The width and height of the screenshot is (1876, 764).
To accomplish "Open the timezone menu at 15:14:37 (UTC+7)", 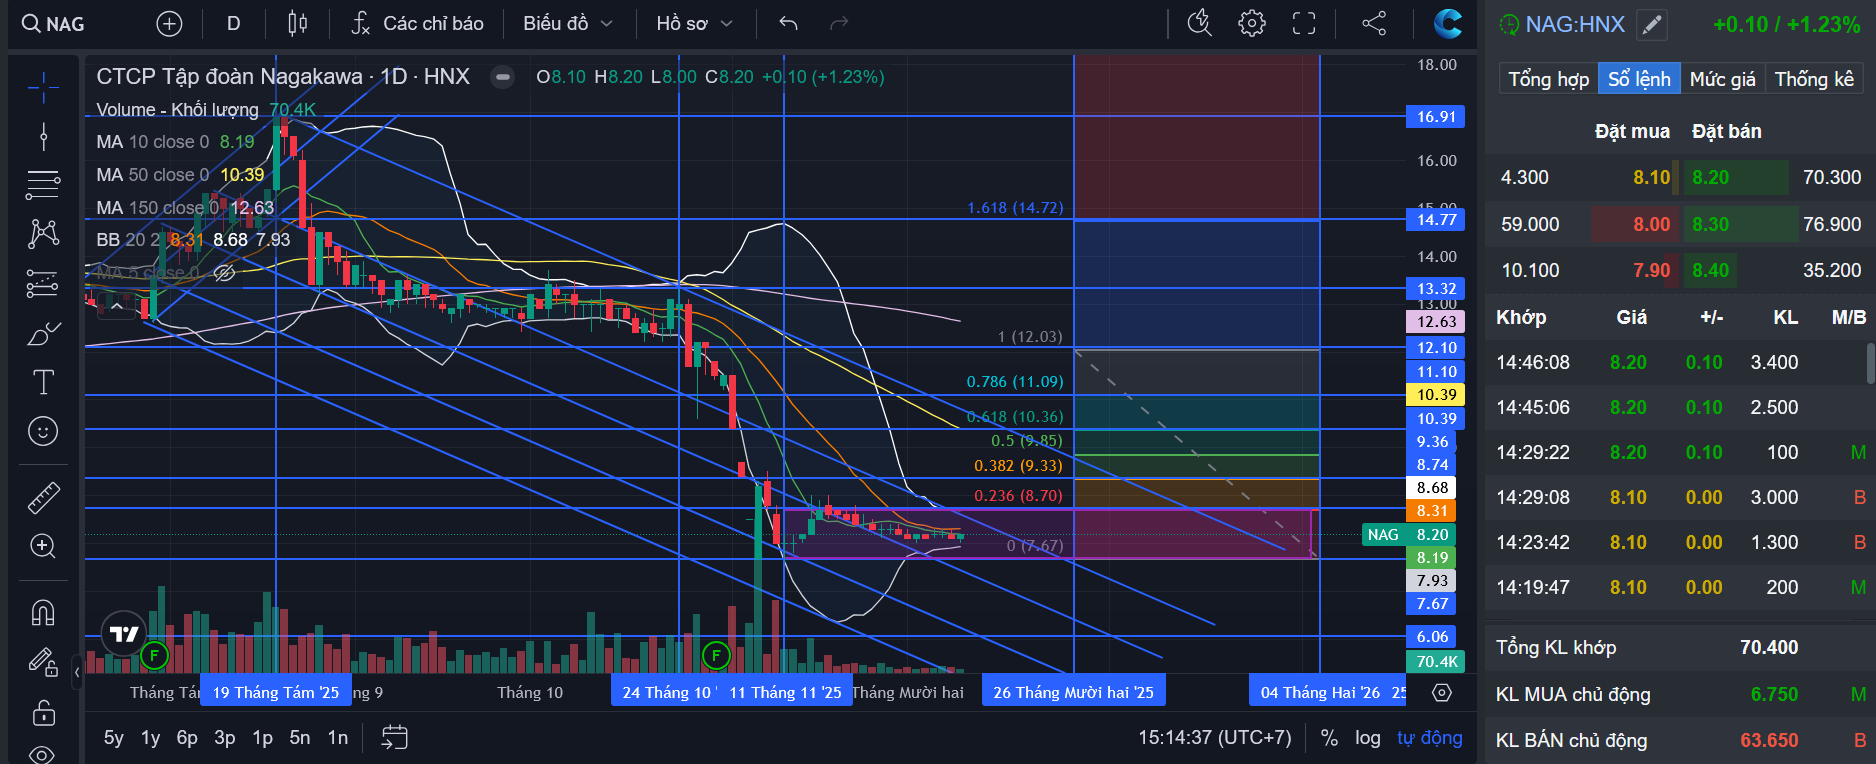I will [1214, 738].
